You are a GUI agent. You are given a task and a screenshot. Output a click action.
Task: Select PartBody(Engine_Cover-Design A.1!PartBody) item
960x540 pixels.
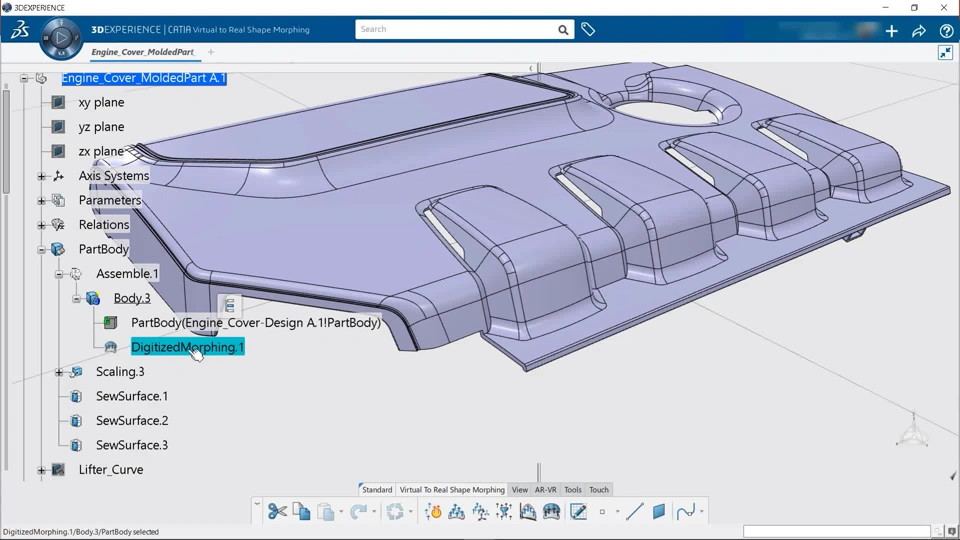click(x=256, y=323)
